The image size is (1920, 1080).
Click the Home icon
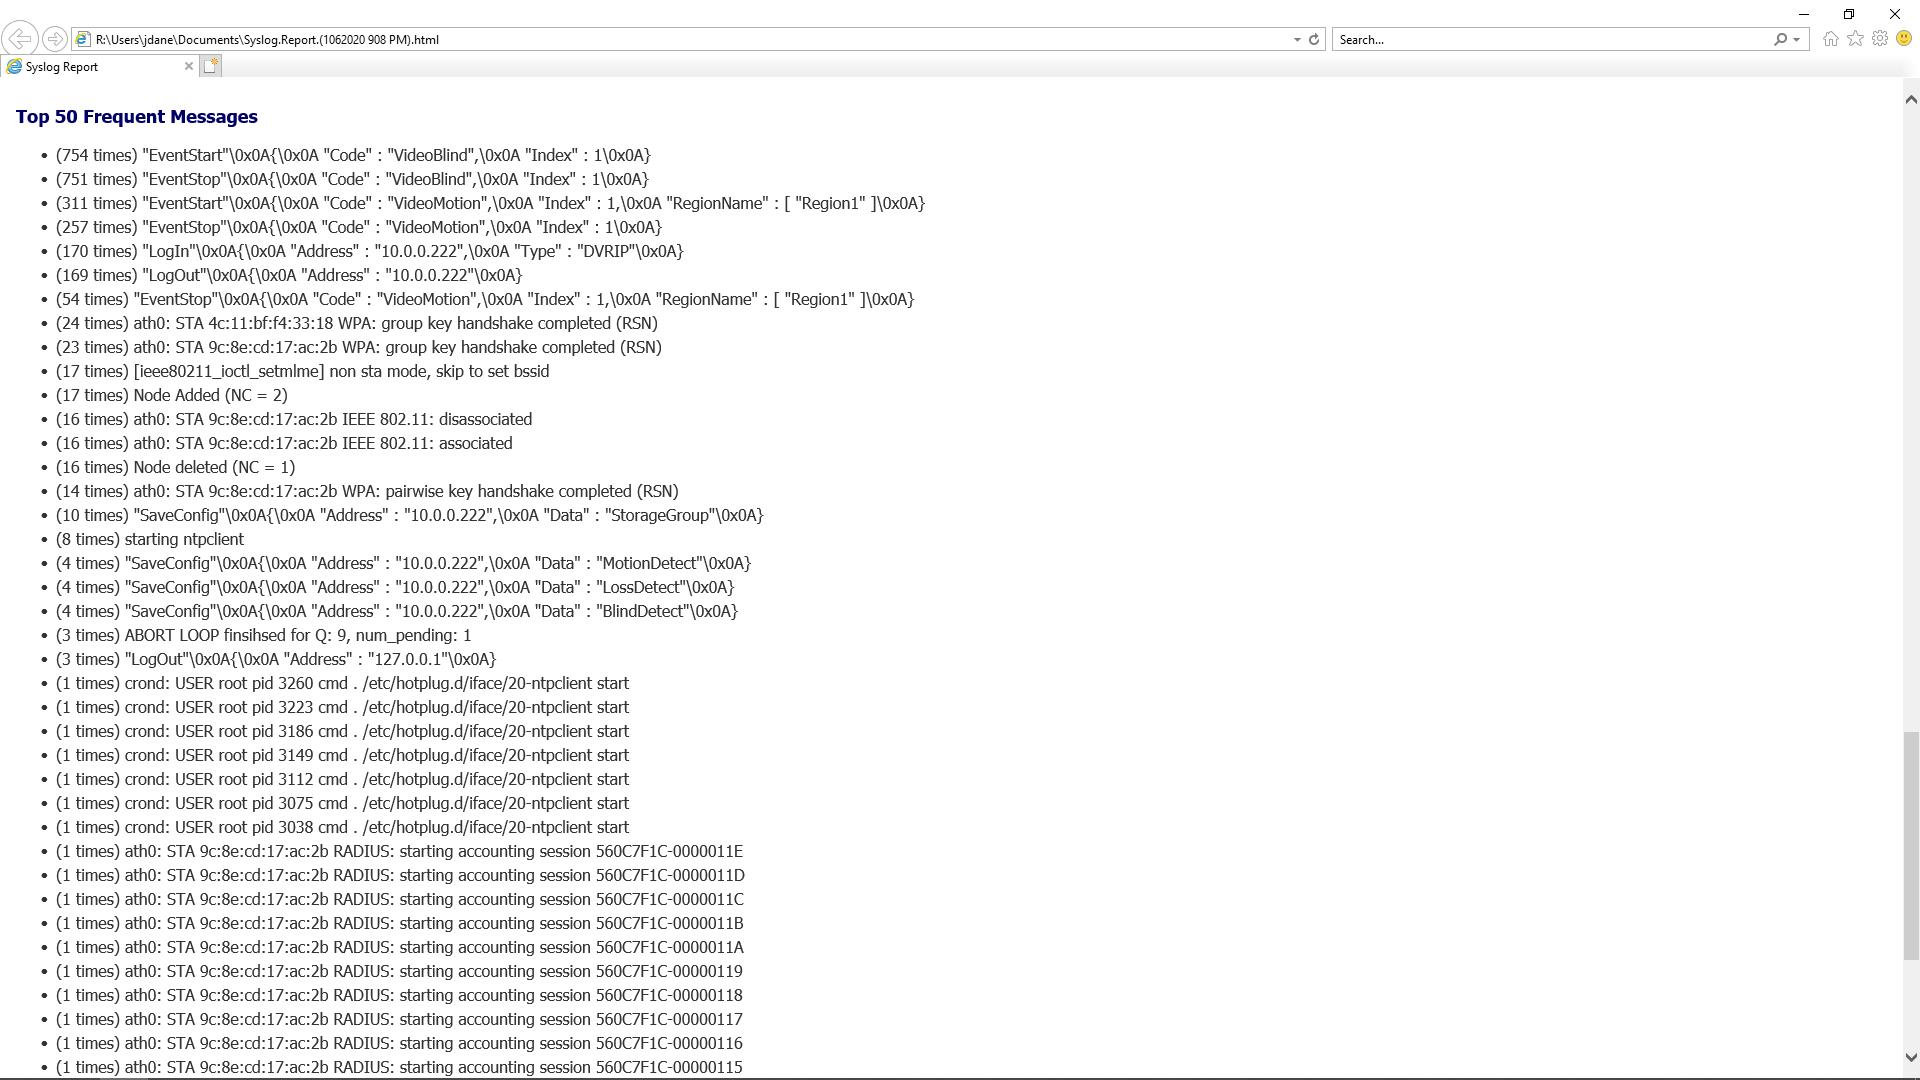[x=1831, y=39]
